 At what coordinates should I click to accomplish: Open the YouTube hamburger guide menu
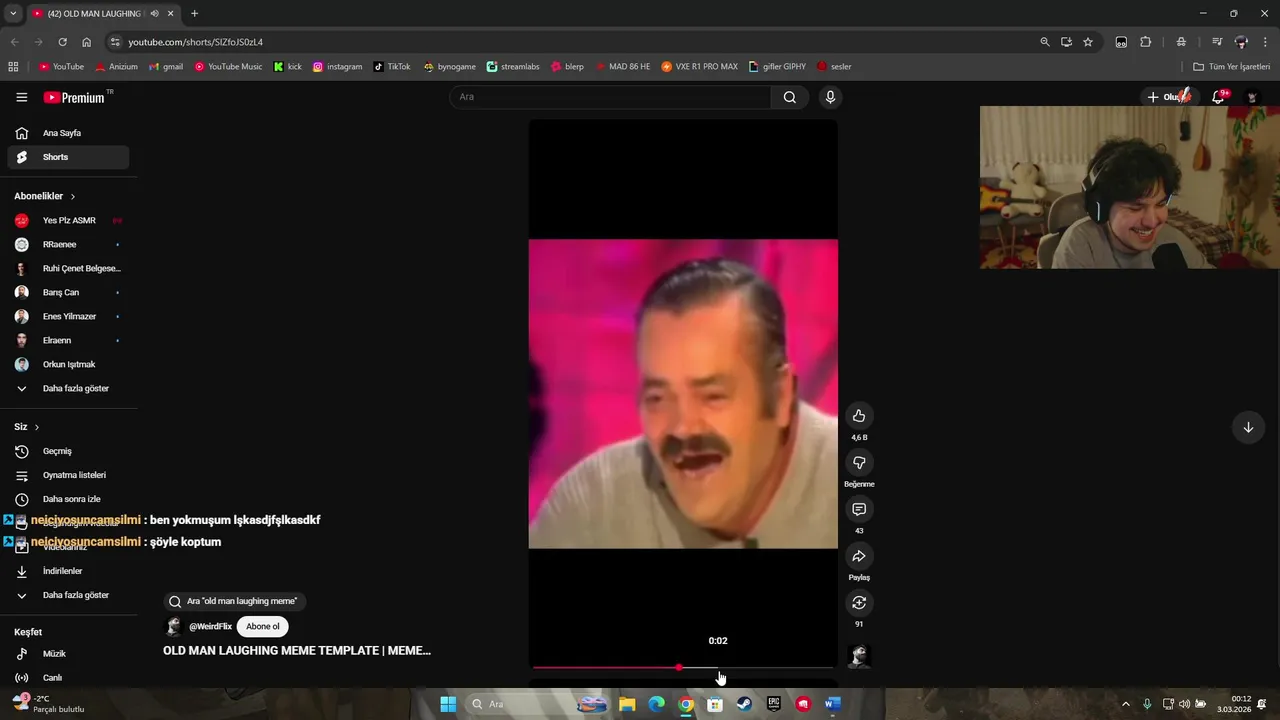21,97
